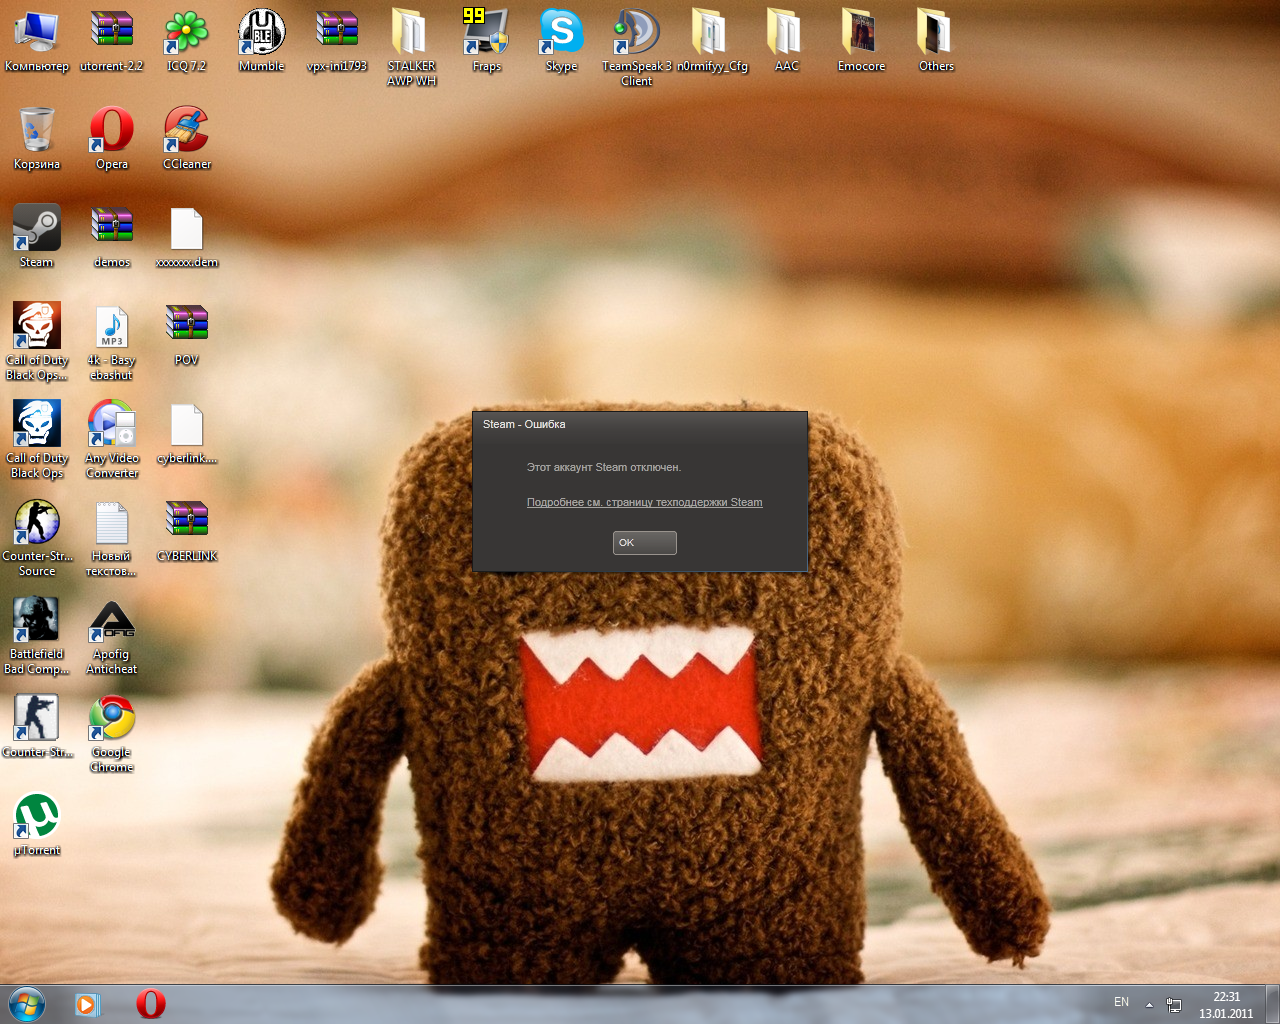This screenshot has height=1024, width=1280.
Task: Launch the media player from the taskbar
Action: pos(88,1004)
